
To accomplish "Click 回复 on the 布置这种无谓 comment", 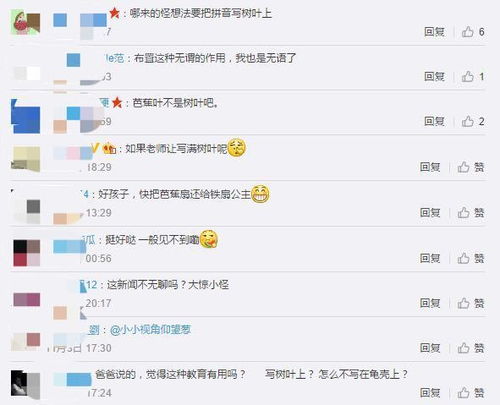I will click(x=434, y=77).
